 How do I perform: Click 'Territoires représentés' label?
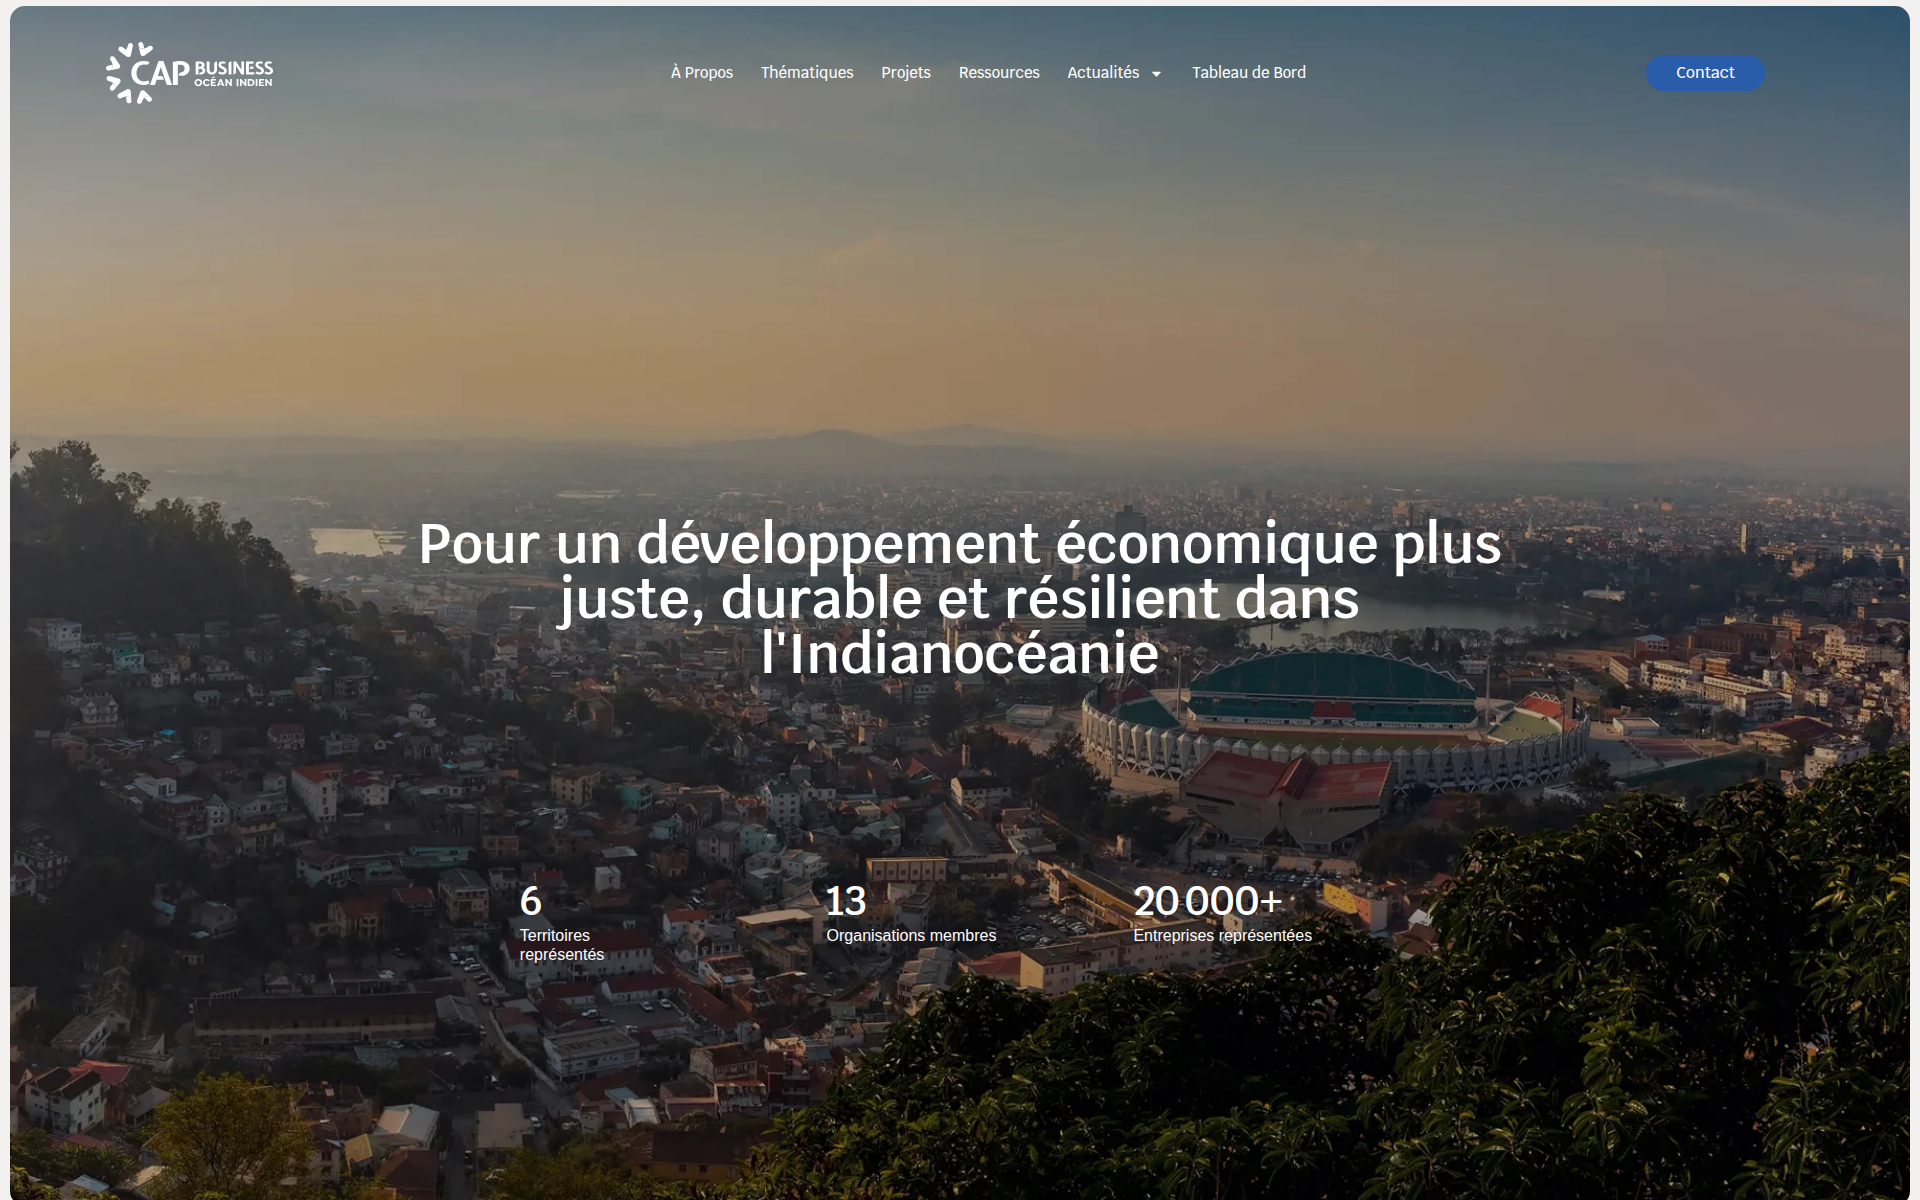click(x=562, y=945)
